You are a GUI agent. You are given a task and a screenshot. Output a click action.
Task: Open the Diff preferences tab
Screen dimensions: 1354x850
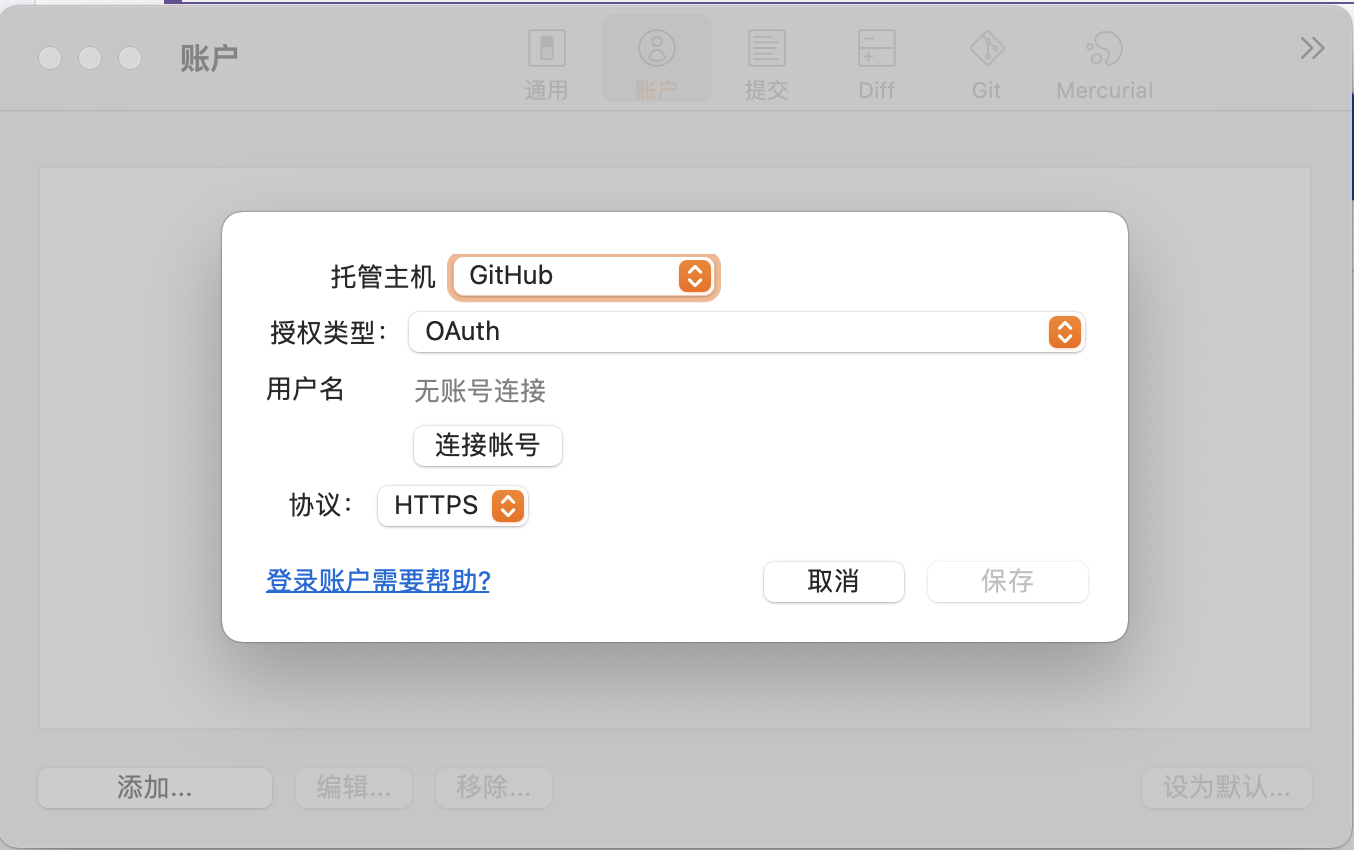pyautogui.click(x=876, y=64)
